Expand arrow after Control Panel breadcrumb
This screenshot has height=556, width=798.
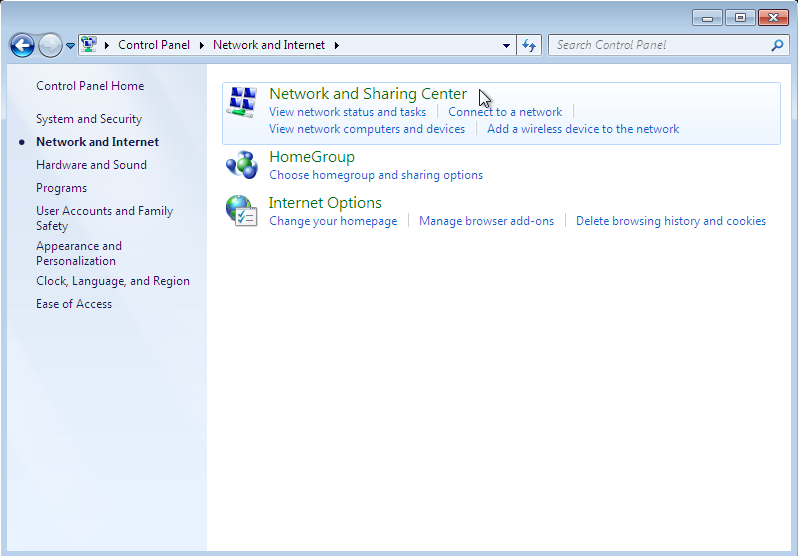pos(202,45)
